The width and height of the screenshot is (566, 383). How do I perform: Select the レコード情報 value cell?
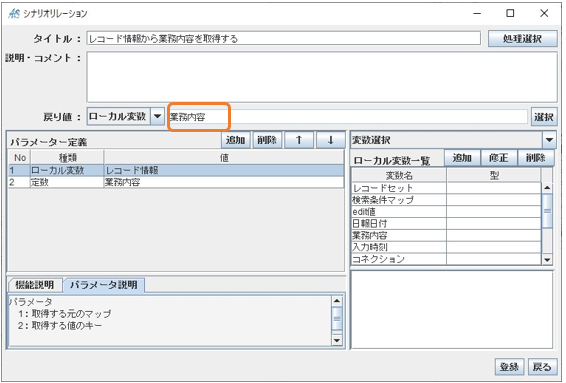click(224, 170)
